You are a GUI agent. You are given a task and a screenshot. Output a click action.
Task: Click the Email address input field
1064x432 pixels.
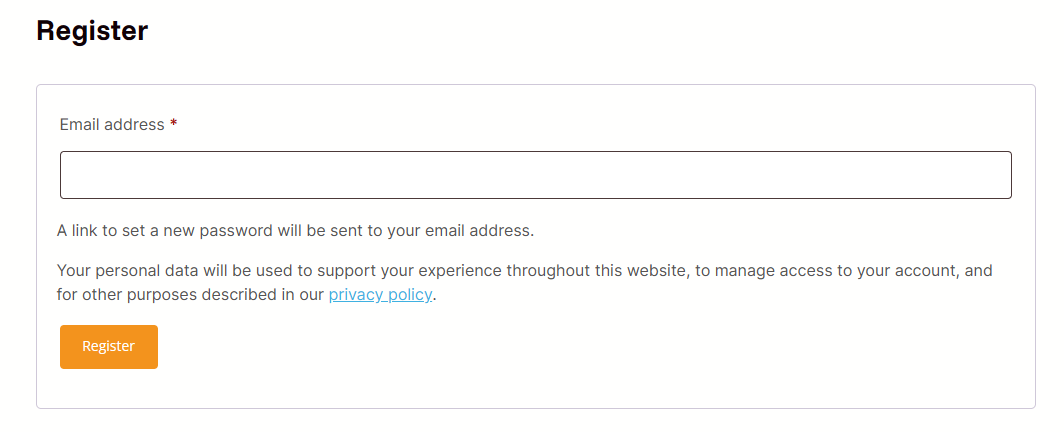(x=535, y=175)
